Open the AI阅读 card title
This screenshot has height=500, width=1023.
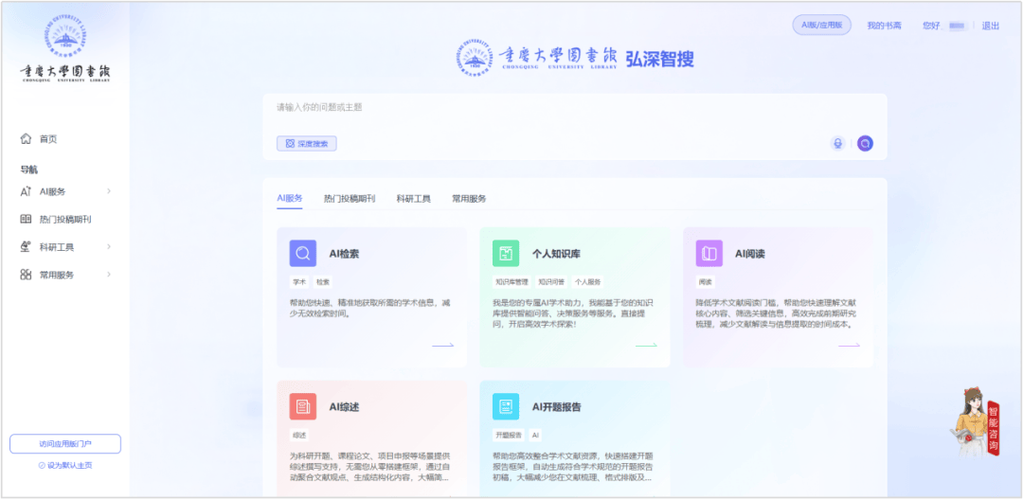click(x=750, y=254)
